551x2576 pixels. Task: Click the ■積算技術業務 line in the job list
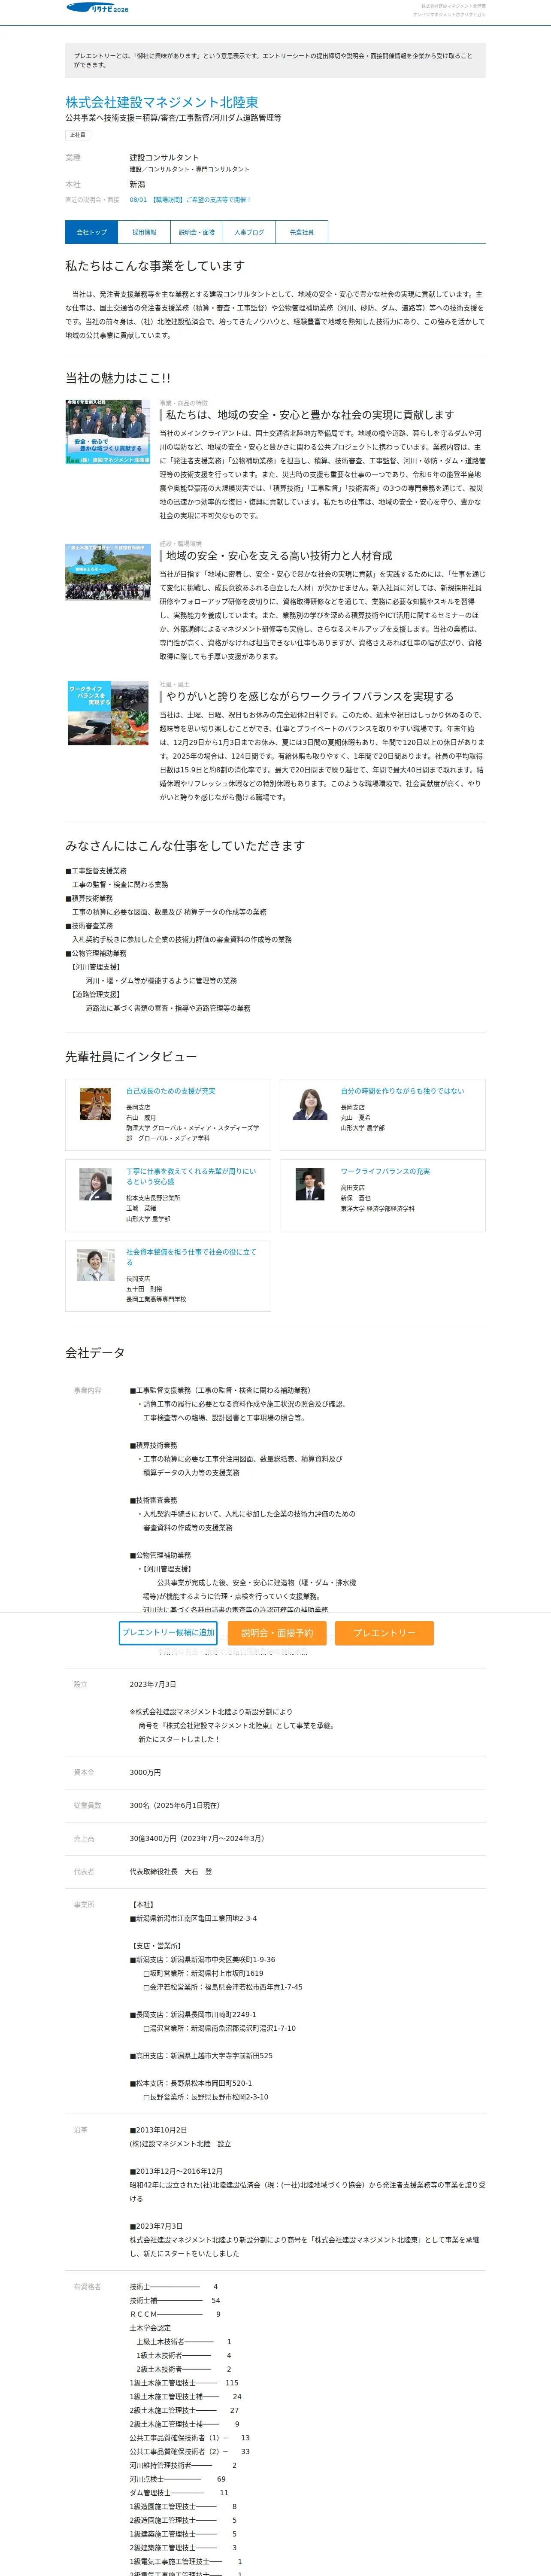pyautogui.click(x=89, y=898)
